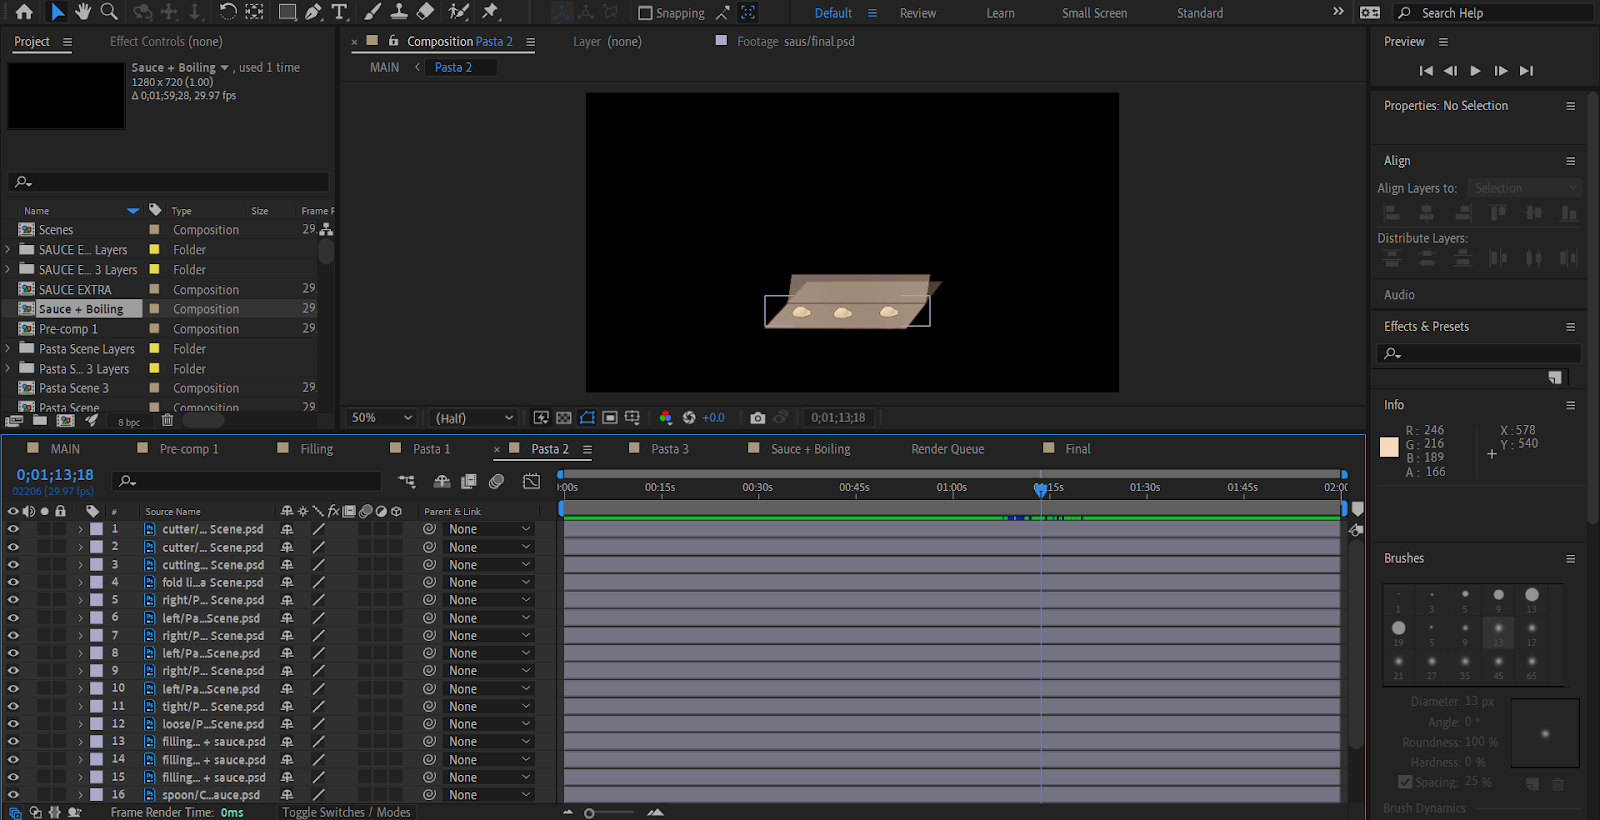Select the Puppet Pin tool
Image resolution: width=1600 pixels, height=820 pixels.
coord(490,12)
